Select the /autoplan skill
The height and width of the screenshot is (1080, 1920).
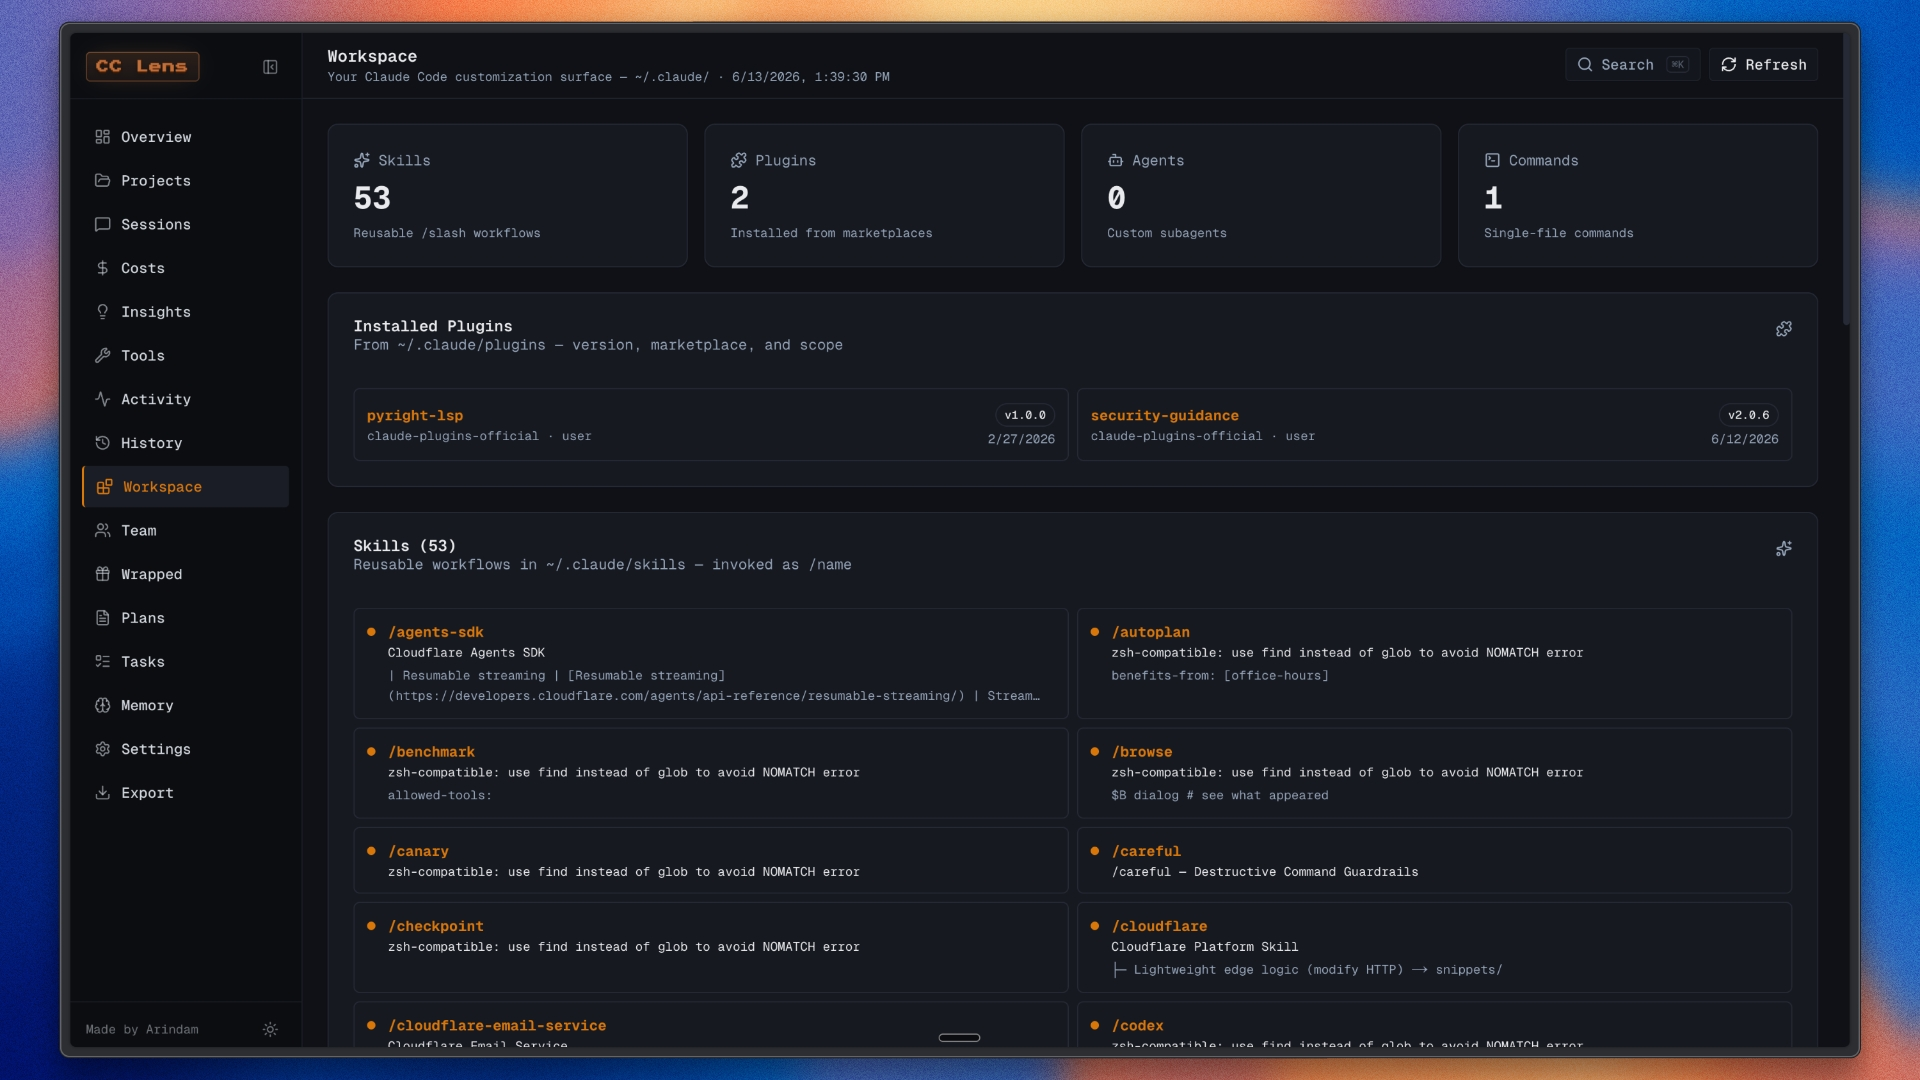[x=1434, y=664]
